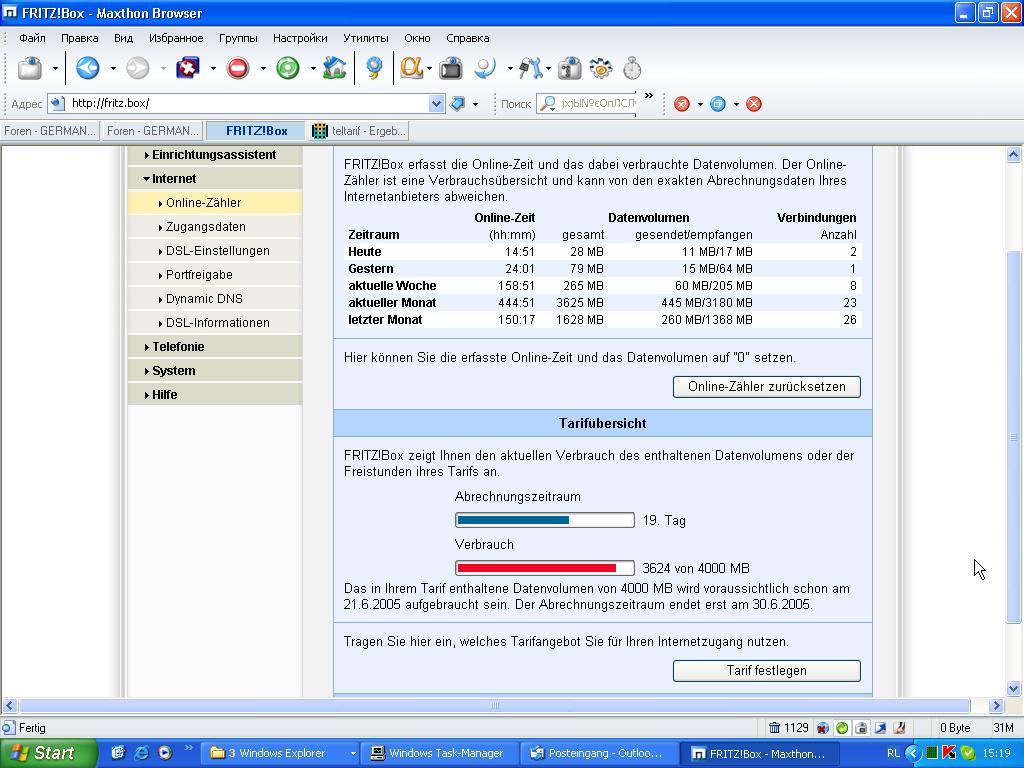Click the Go arrow next to address bar
The height and width of the screenshot is (768, 1024).
coord(458,103)
